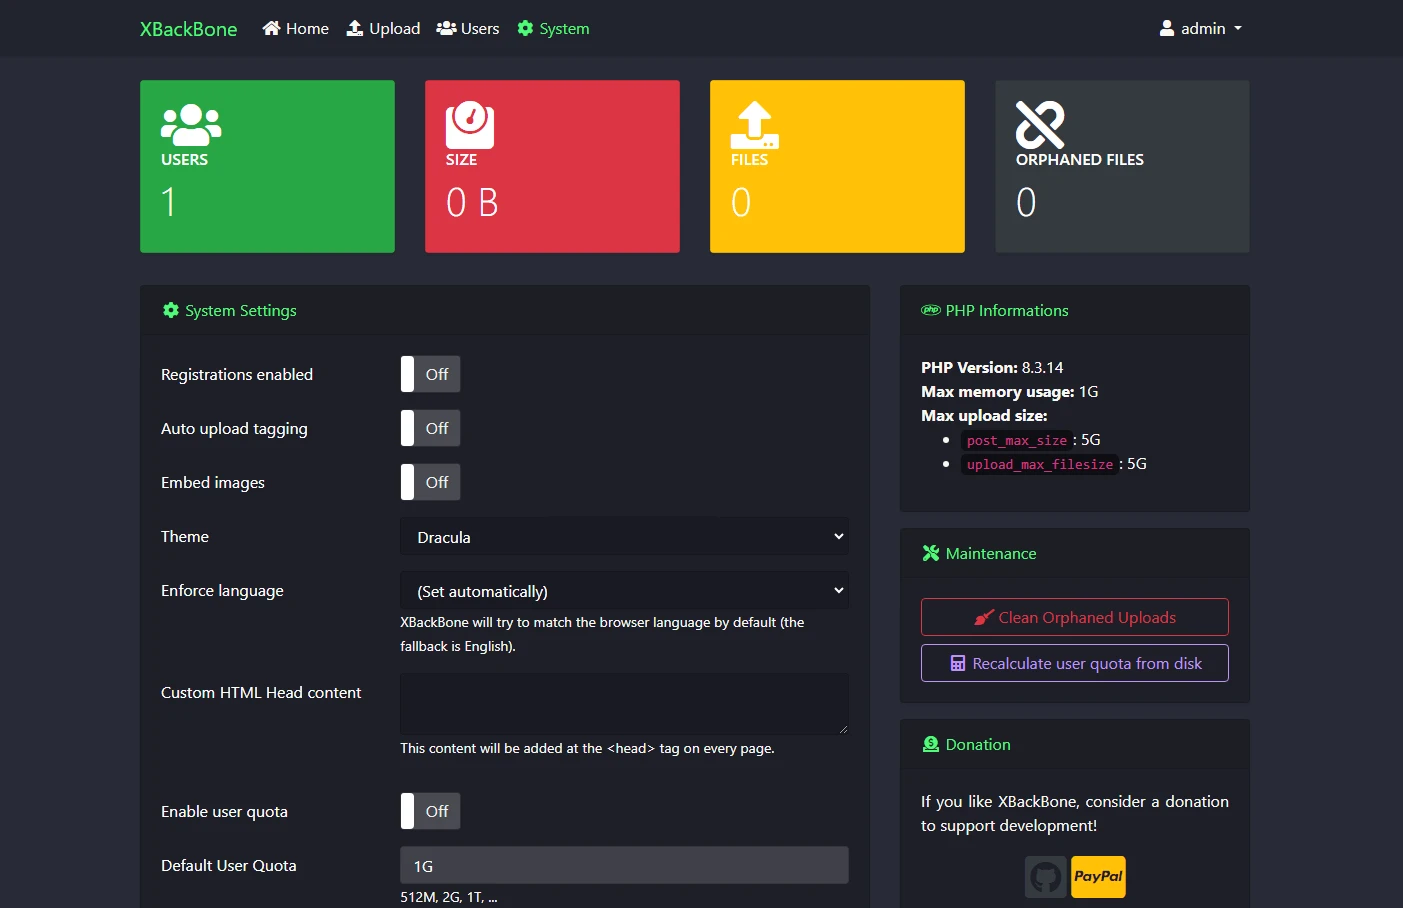Screen dimensions: 1403x908
Task: Click the gear icon beside System in navbar
Action: coord(525,29)
